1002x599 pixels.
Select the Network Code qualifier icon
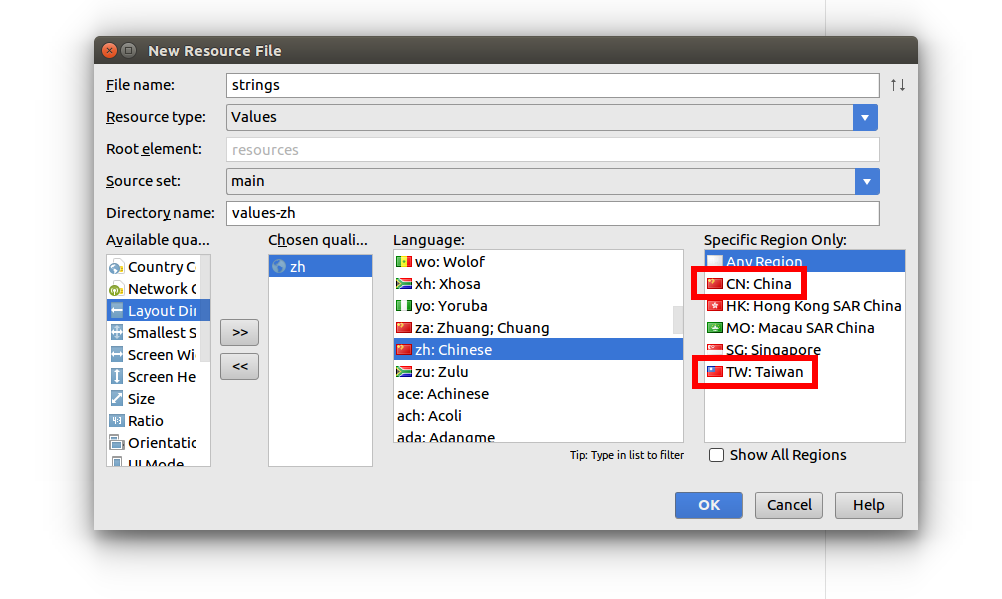(116, 289)
